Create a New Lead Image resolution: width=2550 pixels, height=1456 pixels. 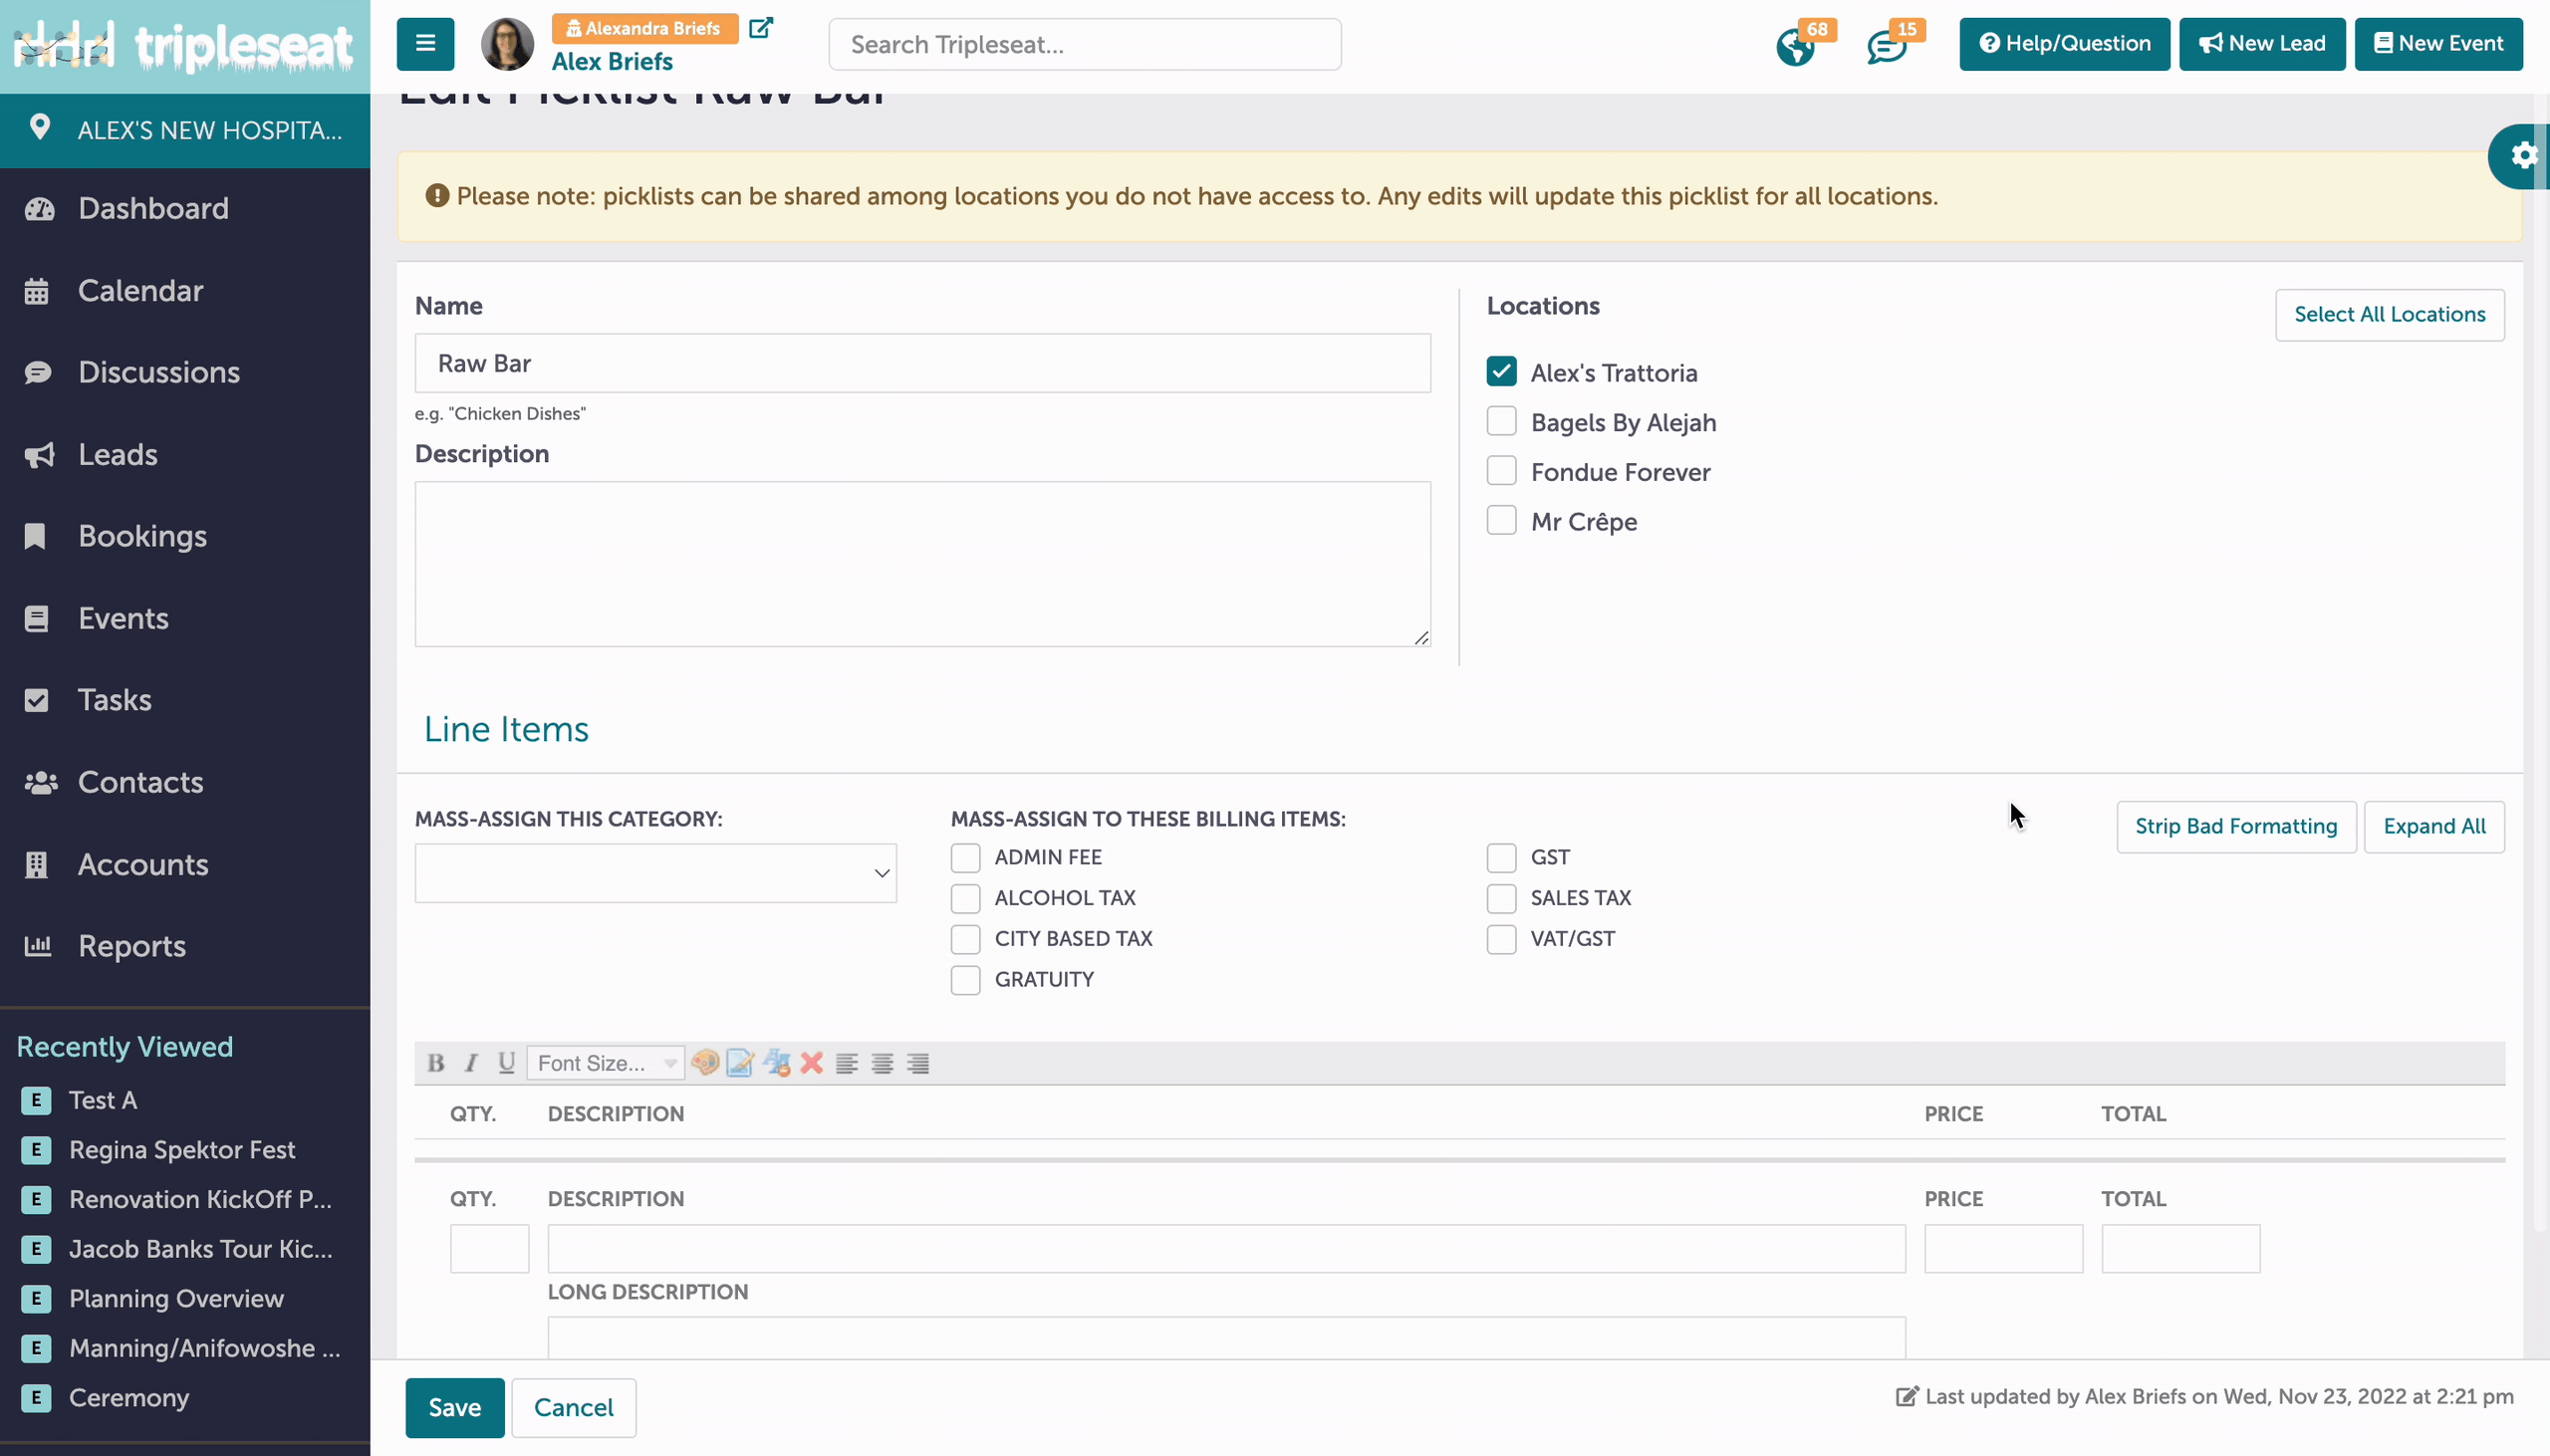tap(2262, 44)
